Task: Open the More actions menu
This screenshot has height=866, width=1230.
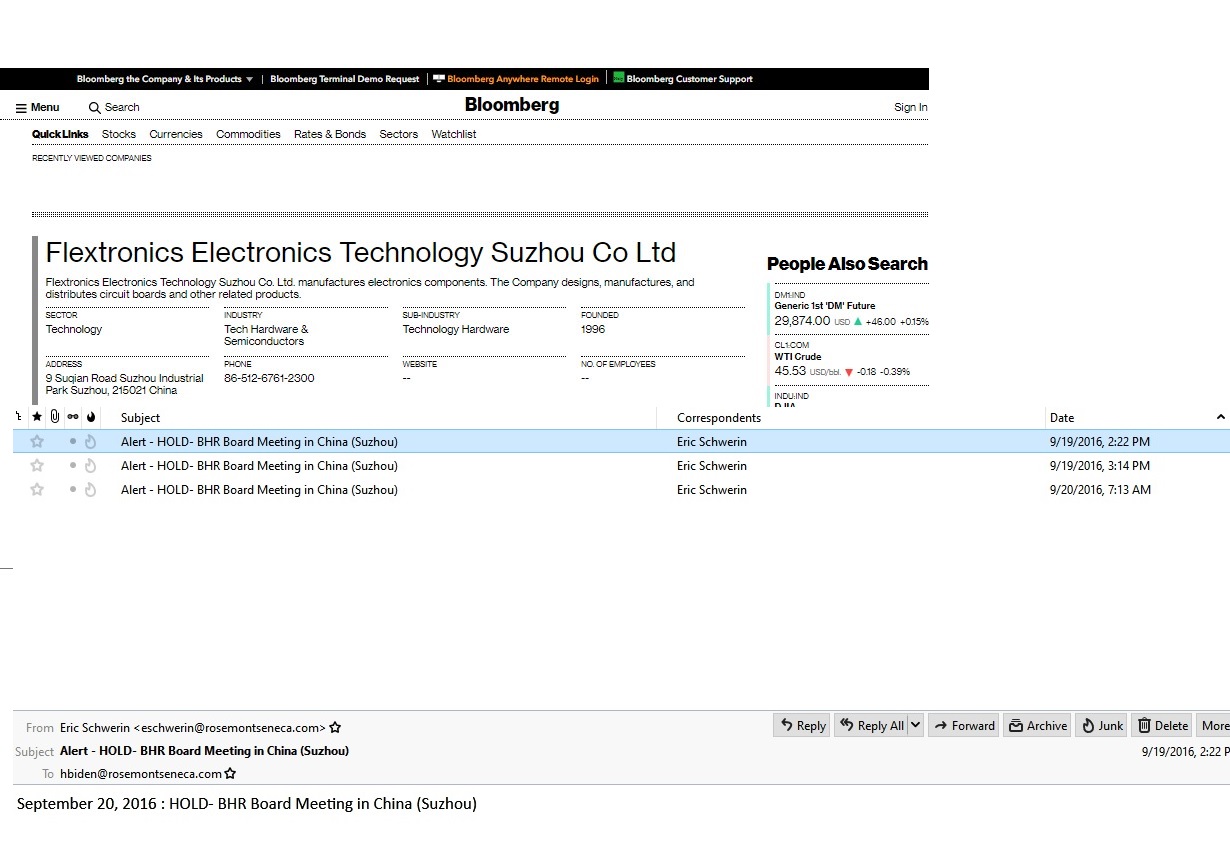Action: 1213,726
